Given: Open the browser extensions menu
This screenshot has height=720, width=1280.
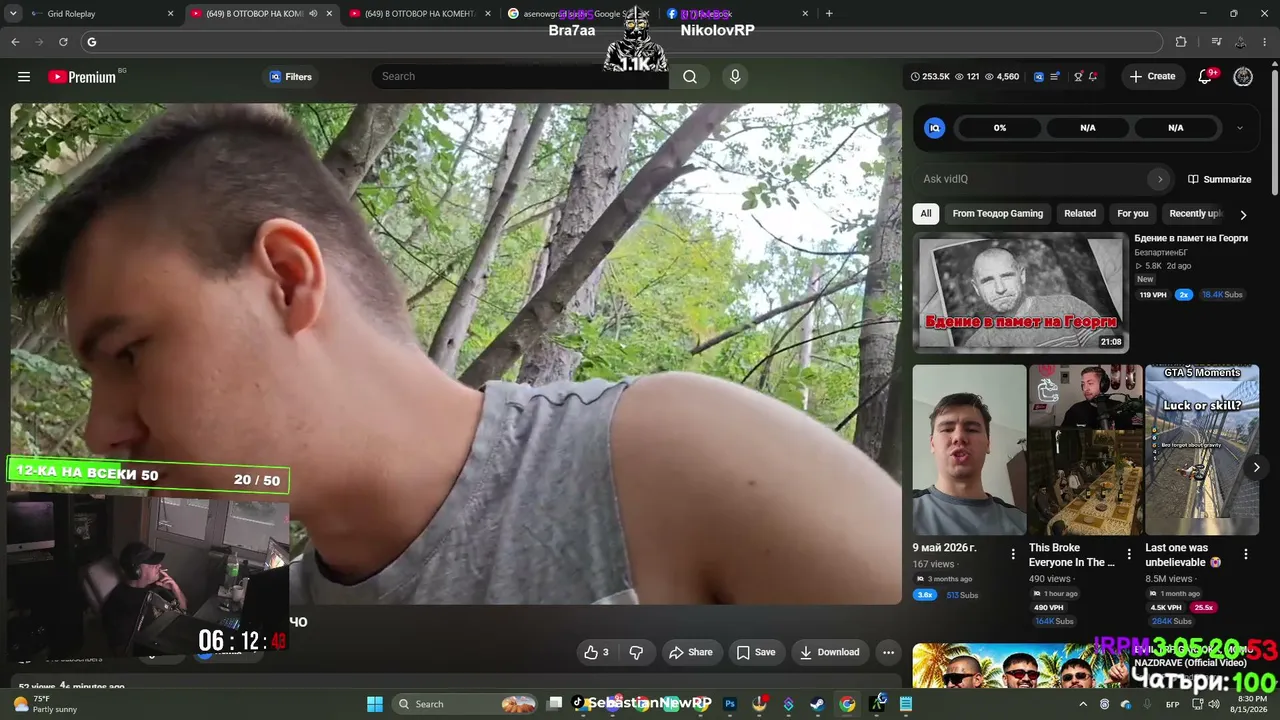Looking at the screenshot, I should (1181, 42).
